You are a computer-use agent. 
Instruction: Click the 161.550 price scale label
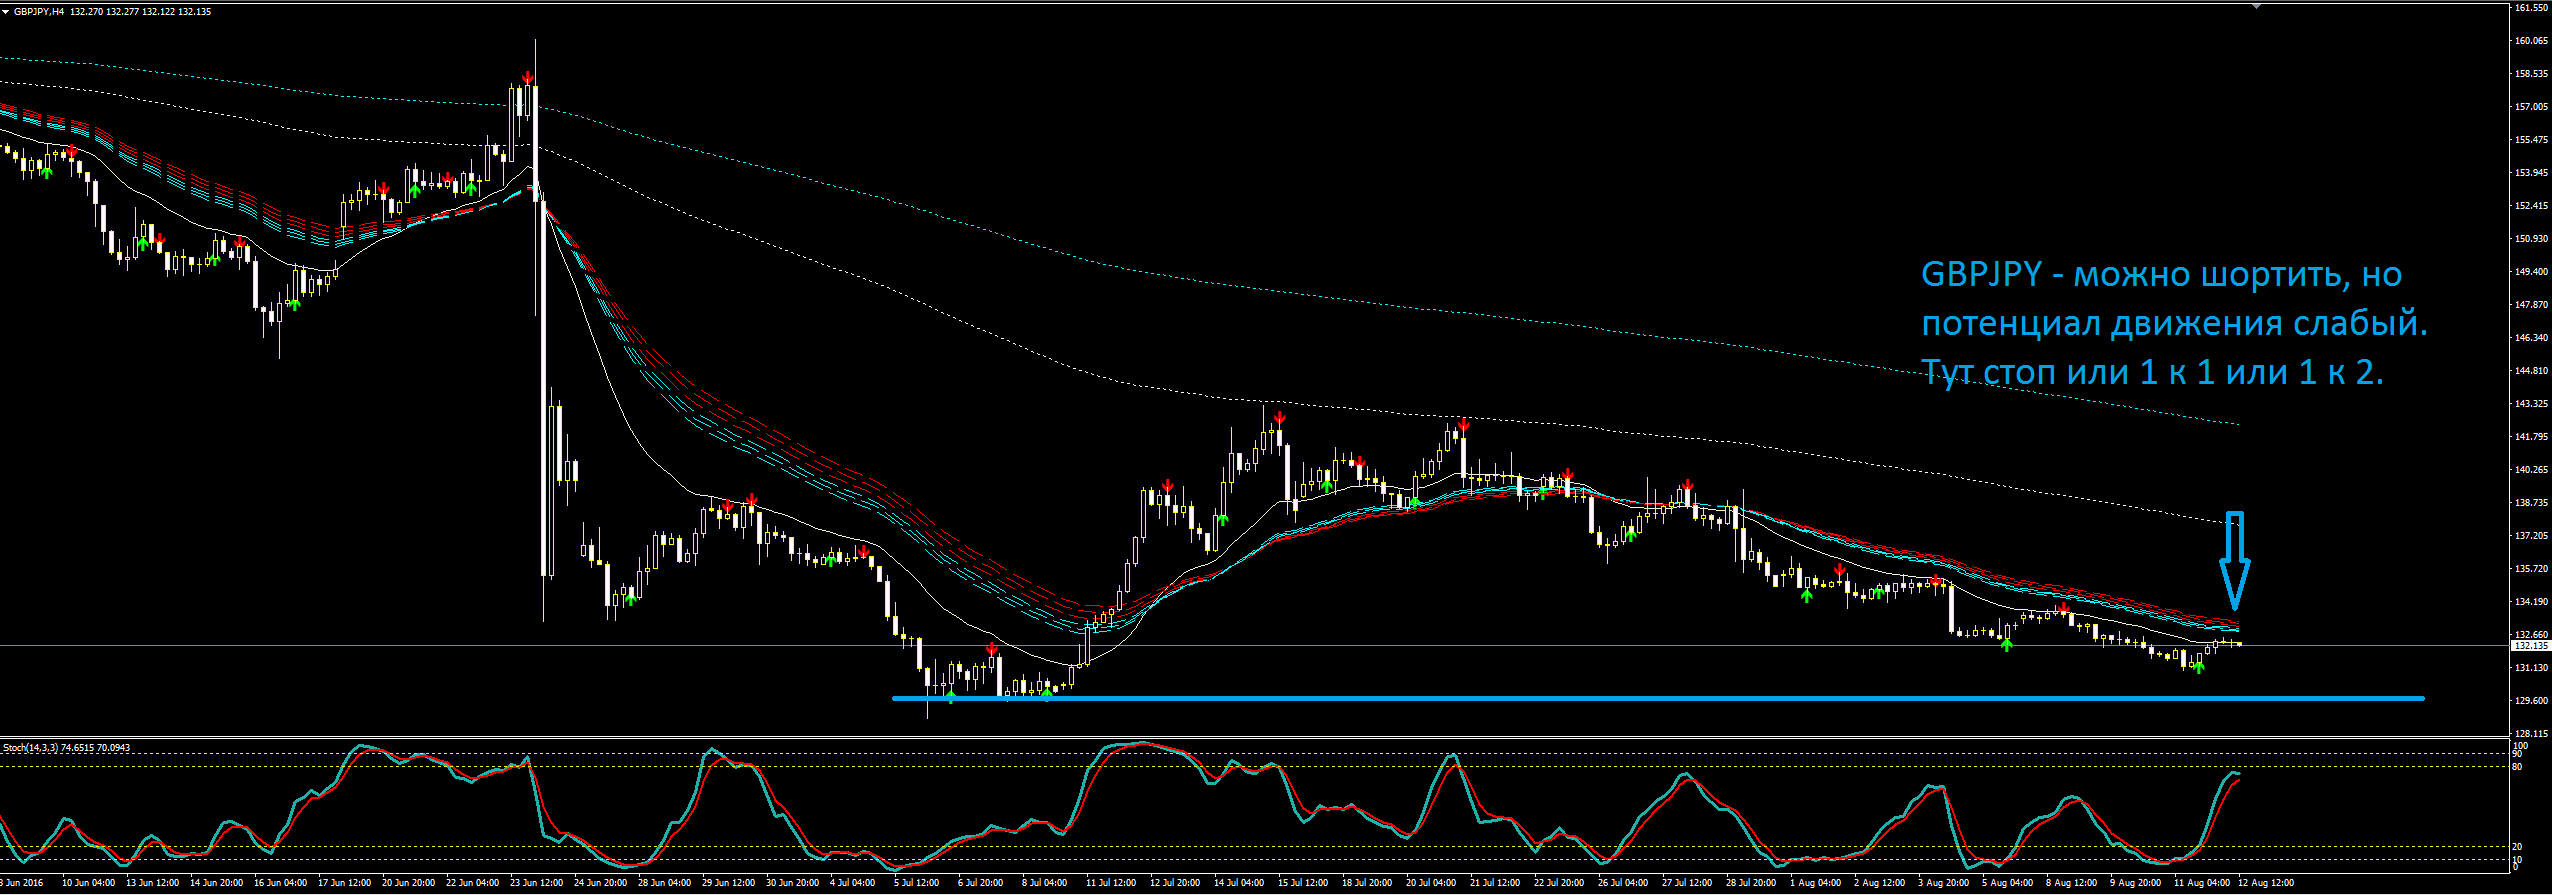tap(2531, 8)
